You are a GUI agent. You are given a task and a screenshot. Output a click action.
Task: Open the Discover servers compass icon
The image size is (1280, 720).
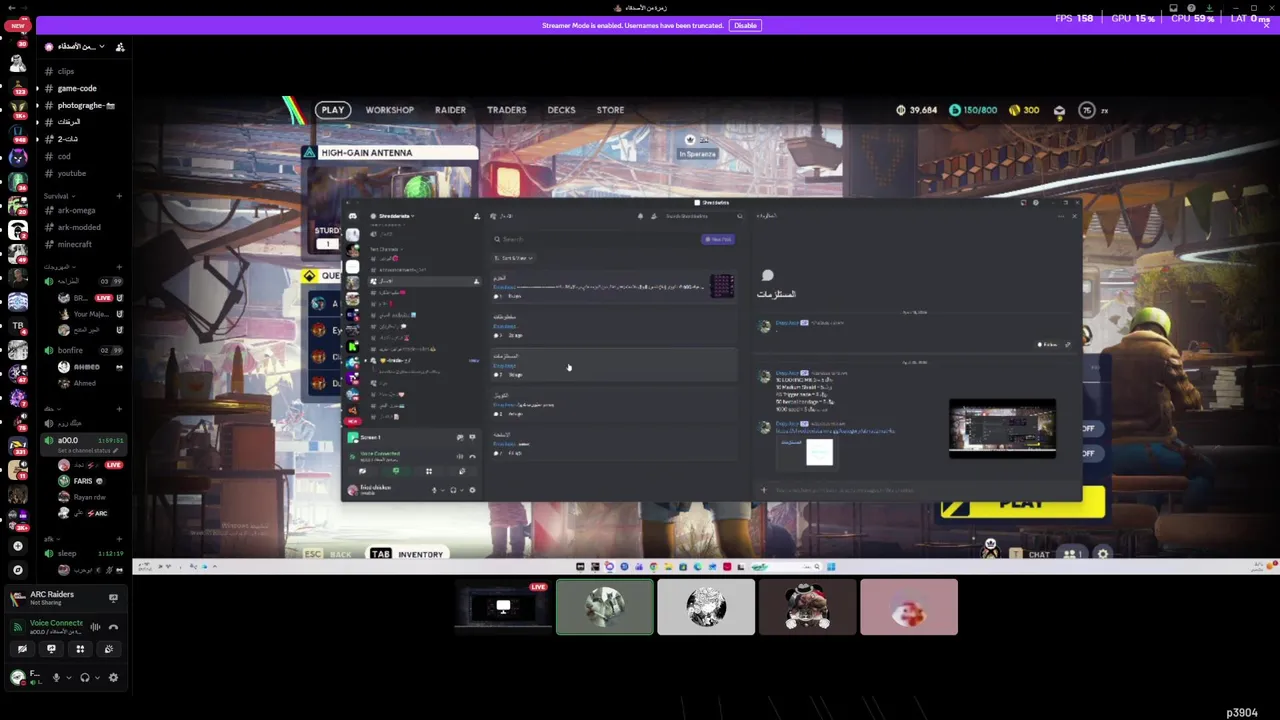[17, 570]
